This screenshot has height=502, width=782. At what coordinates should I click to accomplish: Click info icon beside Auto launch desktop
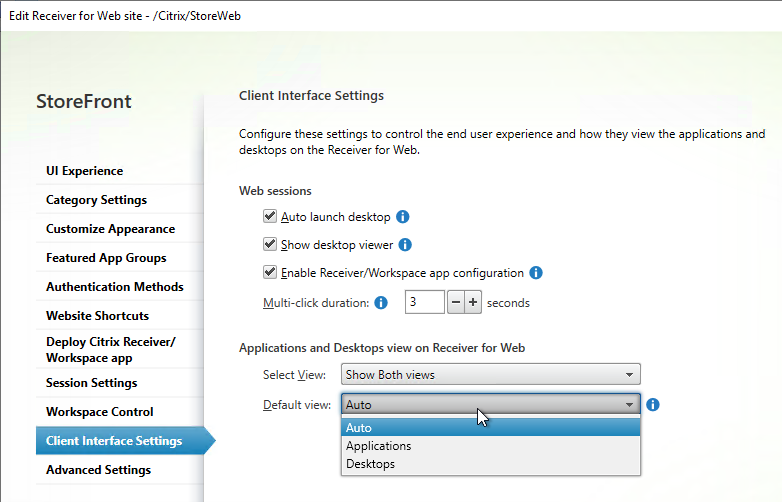click(402, 217)
